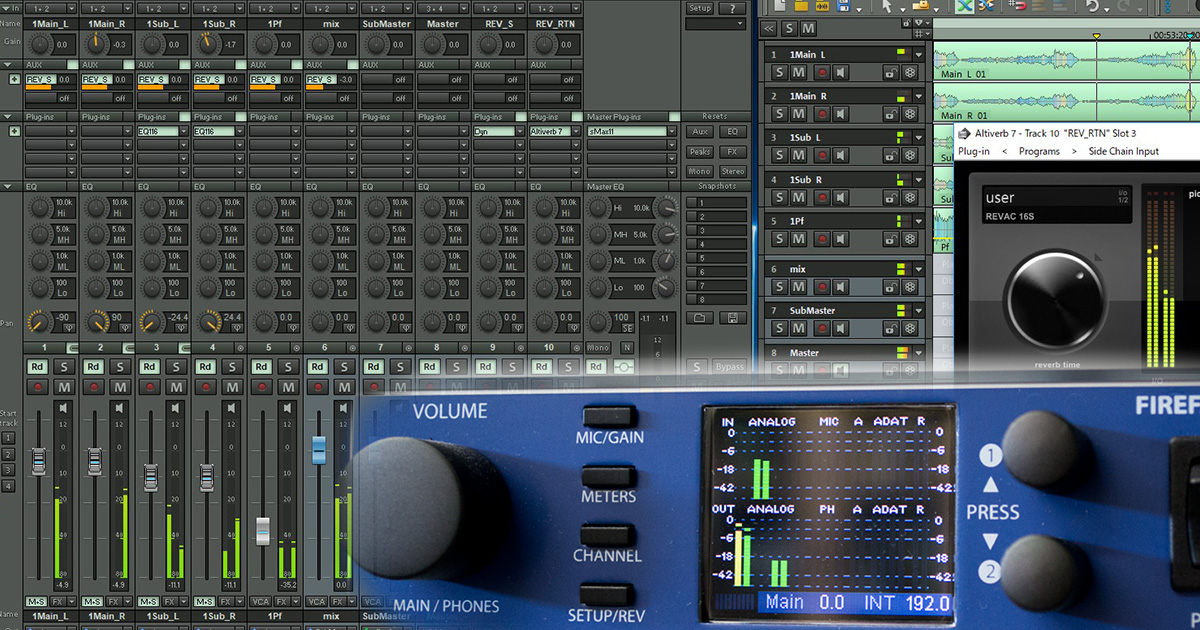This screenshot has height=630, width=1200.
Task: Click the Aux reset button
Action: point(700,131)
